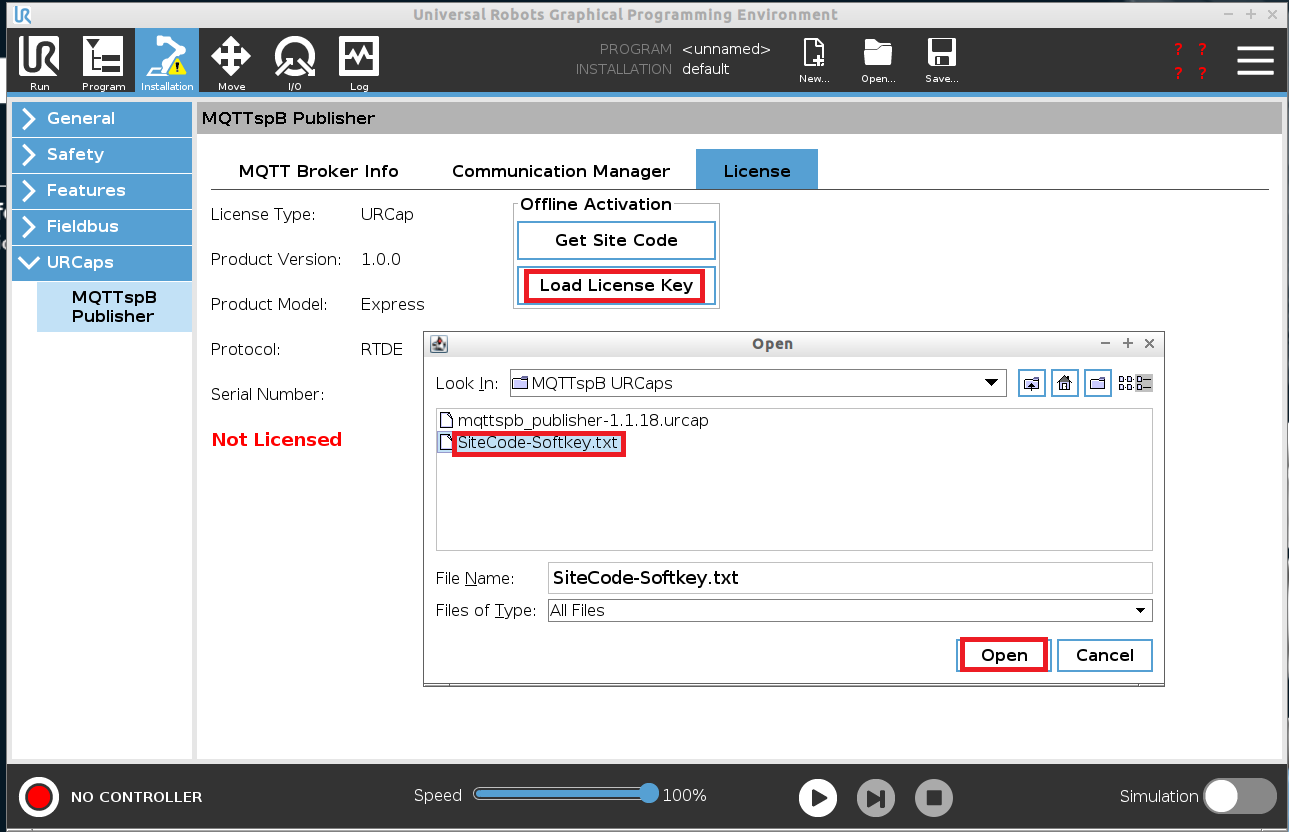Viewport: 1289px width, 832px height.
Task: Close the Open dialog with its X button
Action: (x=1149, y=343)
